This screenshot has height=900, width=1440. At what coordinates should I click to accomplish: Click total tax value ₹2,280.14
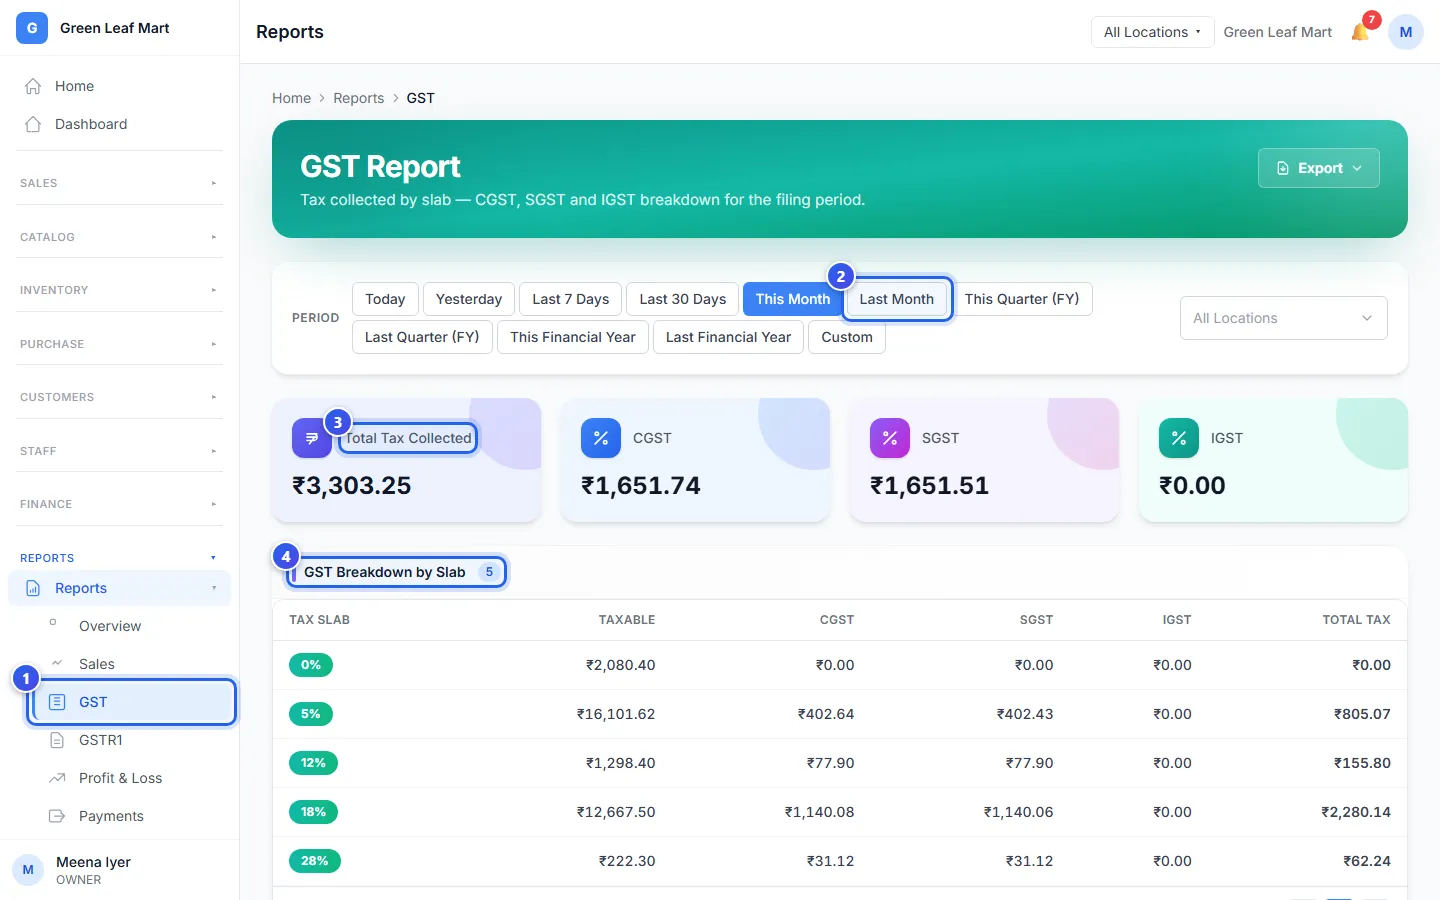tap(1356, 812)
